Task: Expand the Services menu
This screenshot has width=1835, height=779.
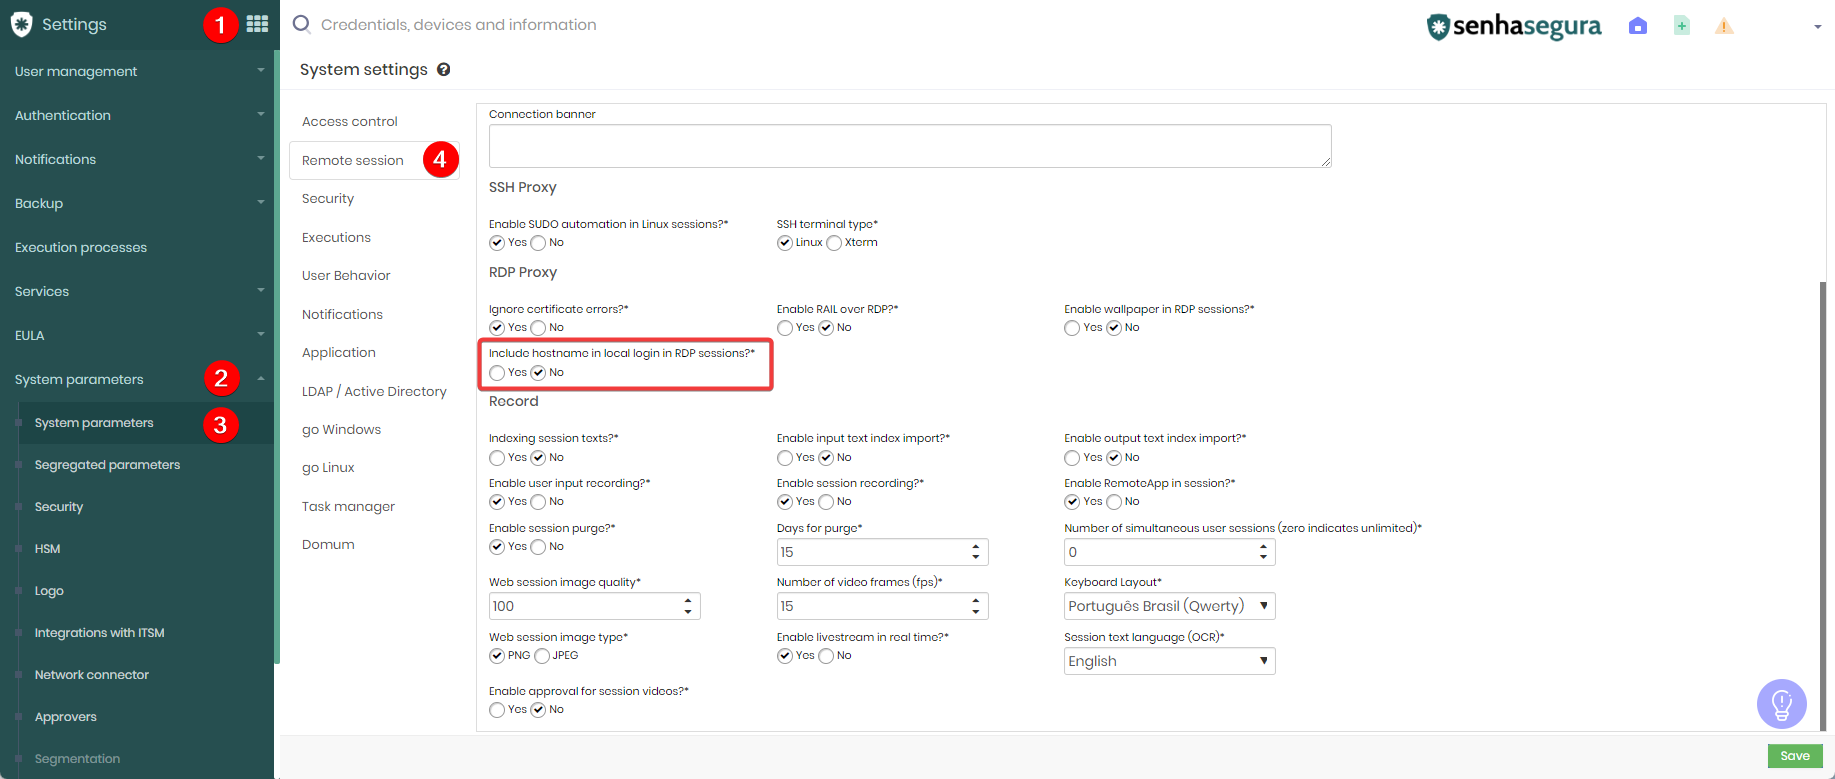Action: tap(137, 291)
